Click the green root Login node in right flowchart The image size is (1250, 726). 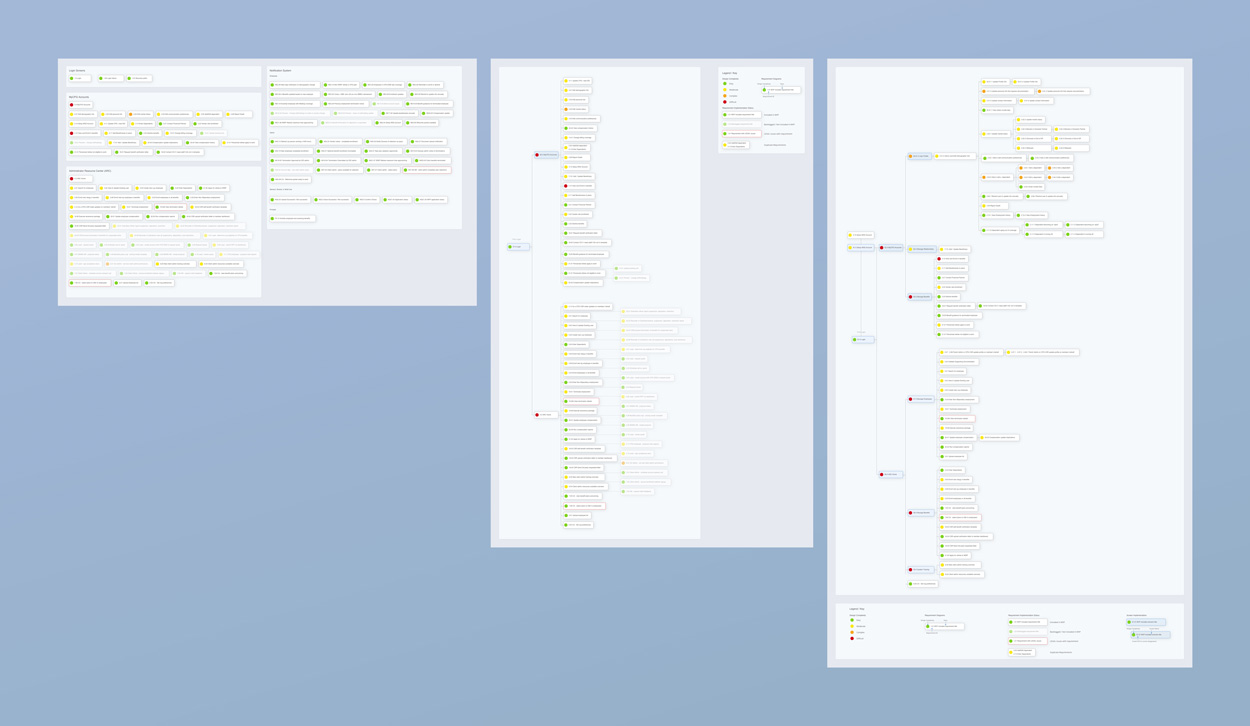(x=862, y=339)
